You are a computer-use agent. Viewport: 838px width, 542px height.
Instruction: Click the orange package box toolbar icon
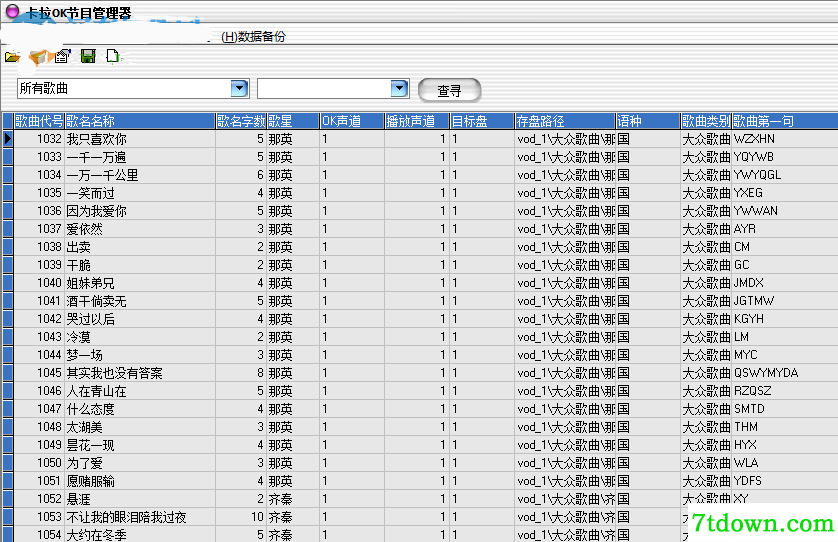[x=38, y=57]
